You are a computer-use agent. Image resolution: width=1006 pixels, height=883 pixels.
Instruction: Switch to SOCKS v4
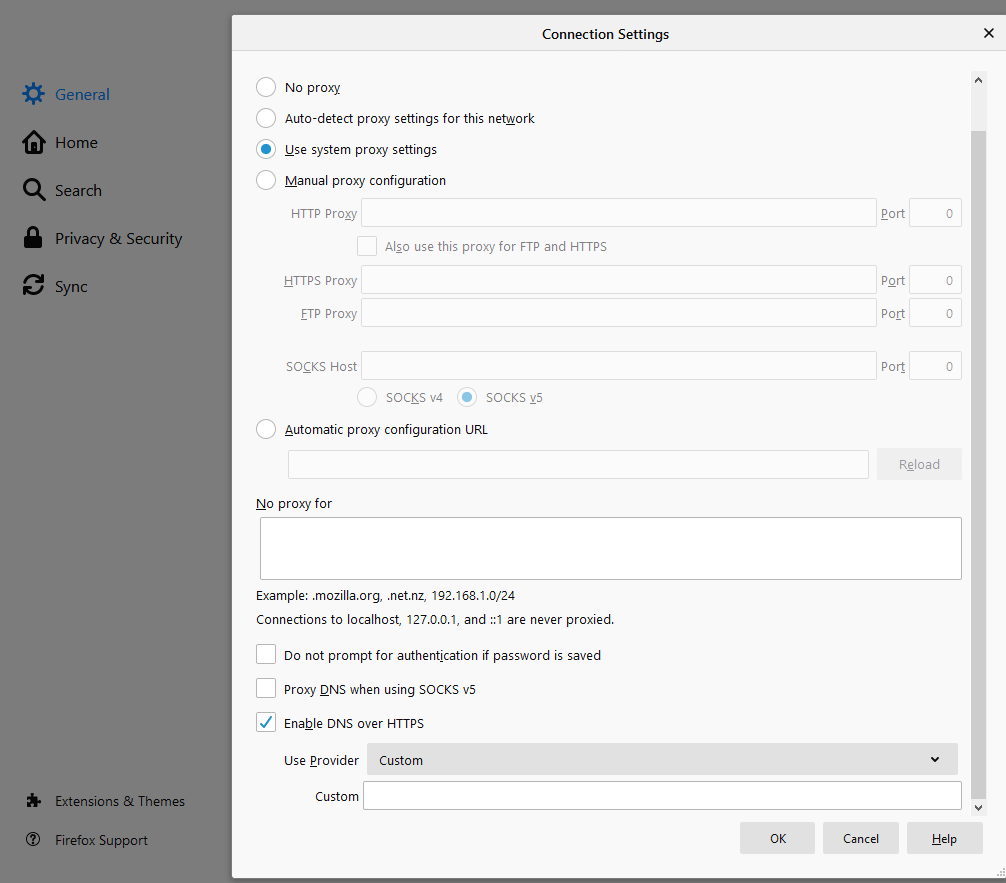[366, 397]
